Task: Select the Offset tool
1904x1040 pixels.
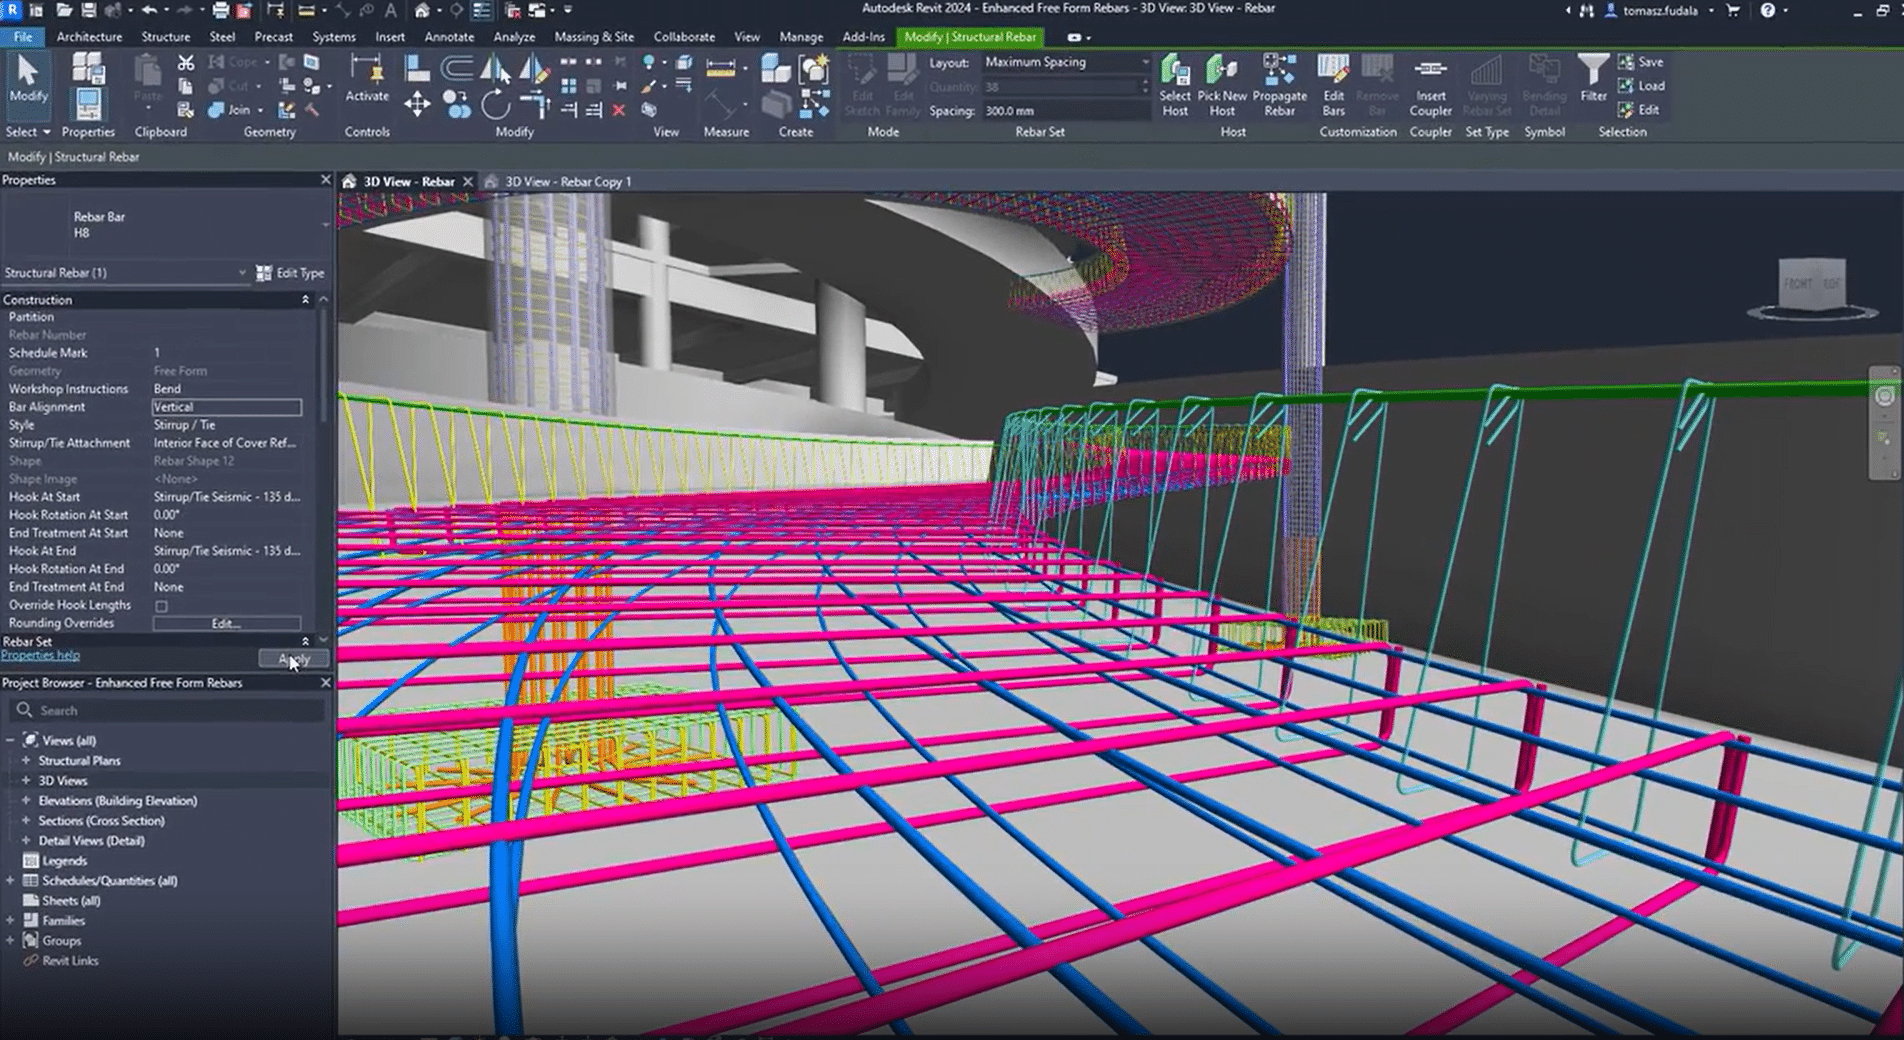Action: pos(457,68)
